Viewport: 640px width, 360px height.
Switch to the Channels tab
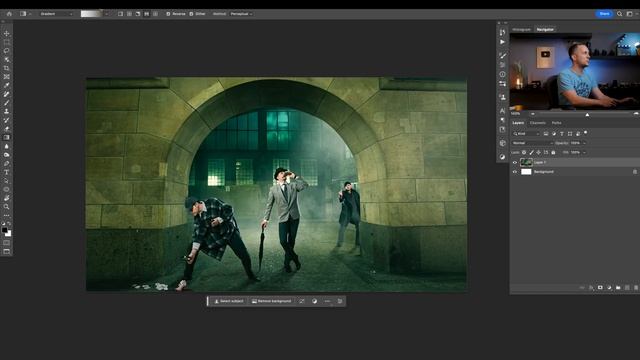[x=538, y=123]
